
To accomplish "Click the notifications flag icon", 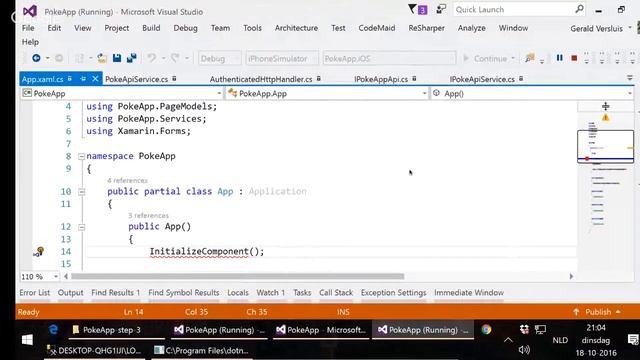I will click(x=412, y=9).
